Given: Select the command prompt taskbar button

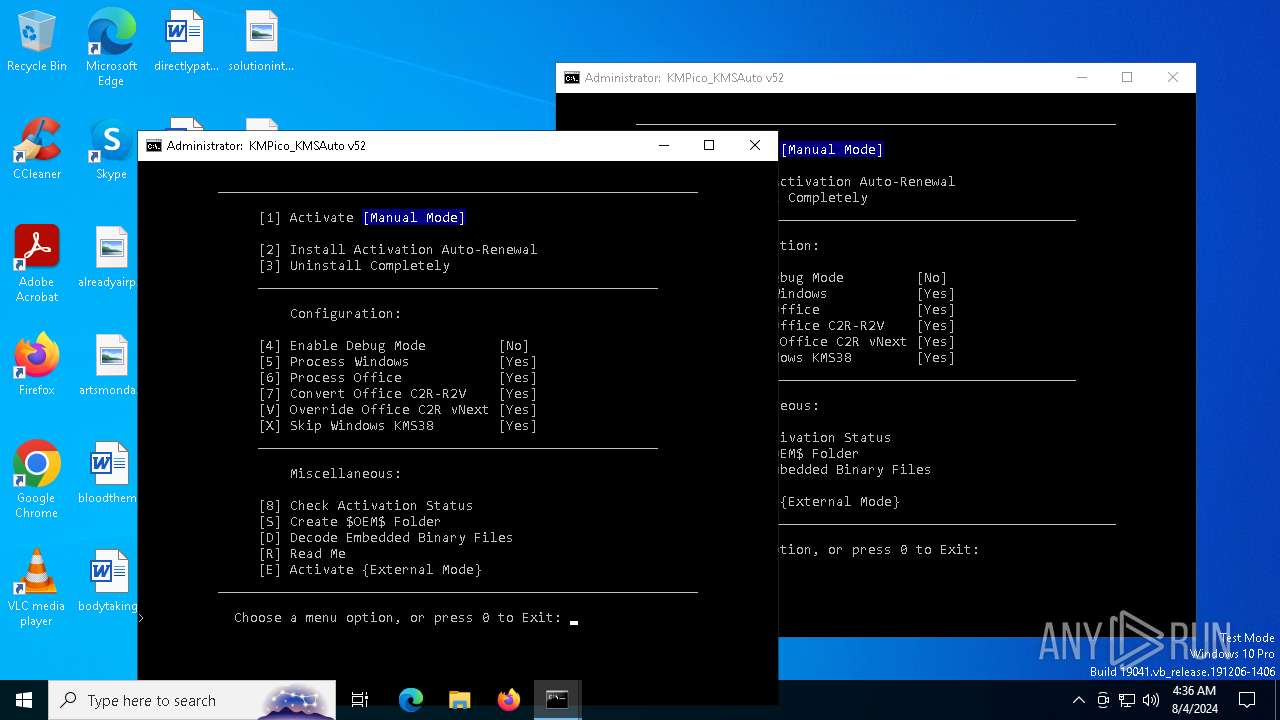Looking at the screenshot, I should click(558, 700).
